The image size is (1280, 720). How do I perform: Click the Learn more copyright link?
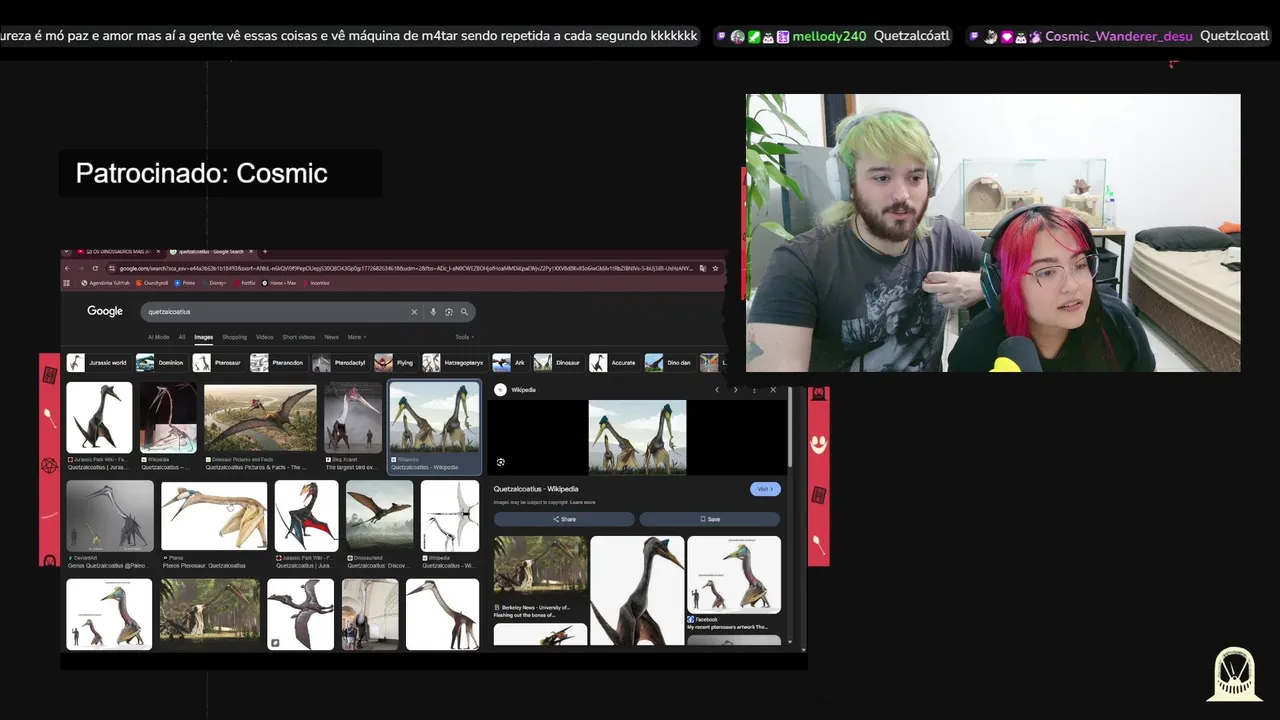(583, 502)
